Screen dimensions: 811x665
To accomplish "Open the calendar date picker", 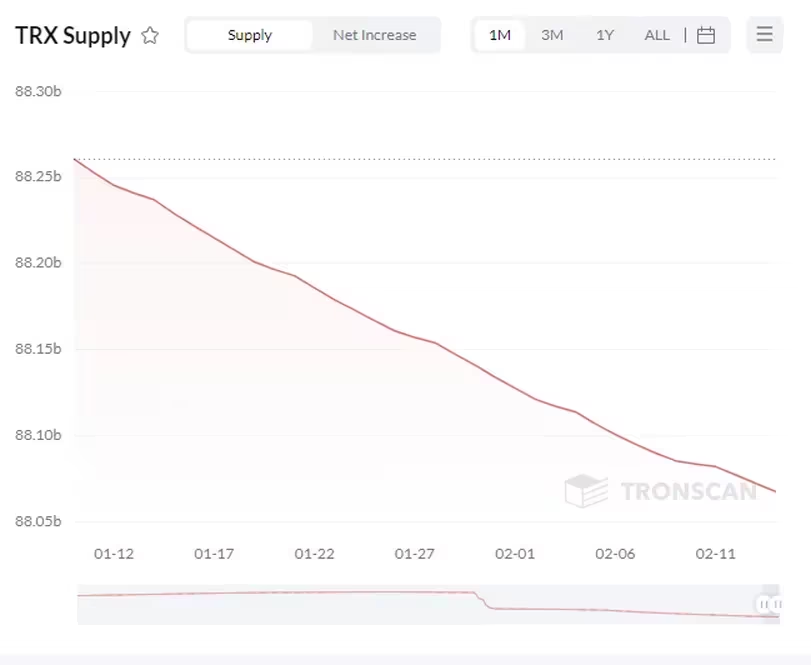I will 707,34.
